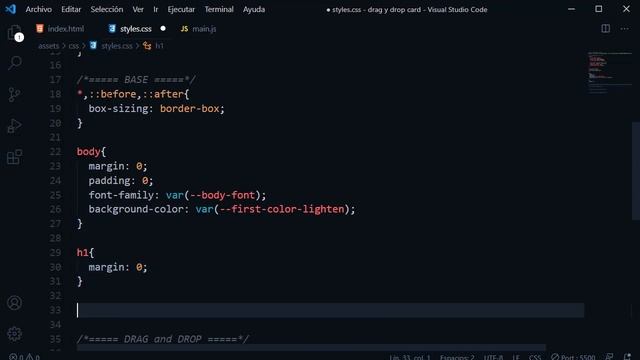Click '::before' selector on line 18

(112, 94)
